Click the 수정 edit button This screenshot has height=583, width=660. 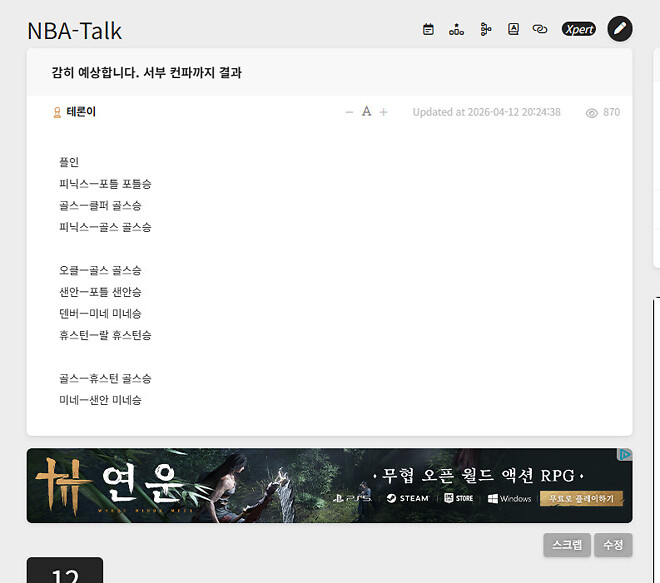613,545
